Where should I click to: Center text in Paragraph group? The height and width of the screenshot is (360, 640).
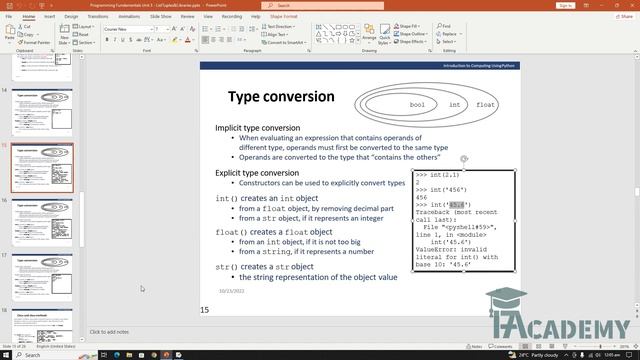coord(213,40)
